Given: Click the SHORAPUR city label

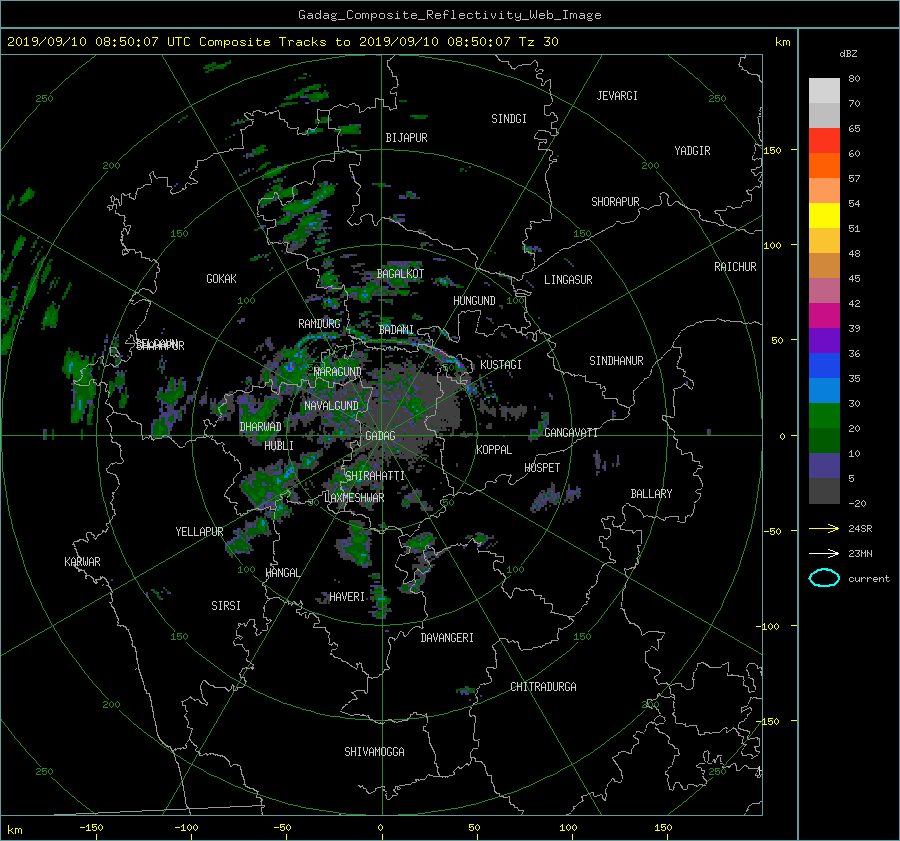Looking at the screenshot, I should (615, 202).
